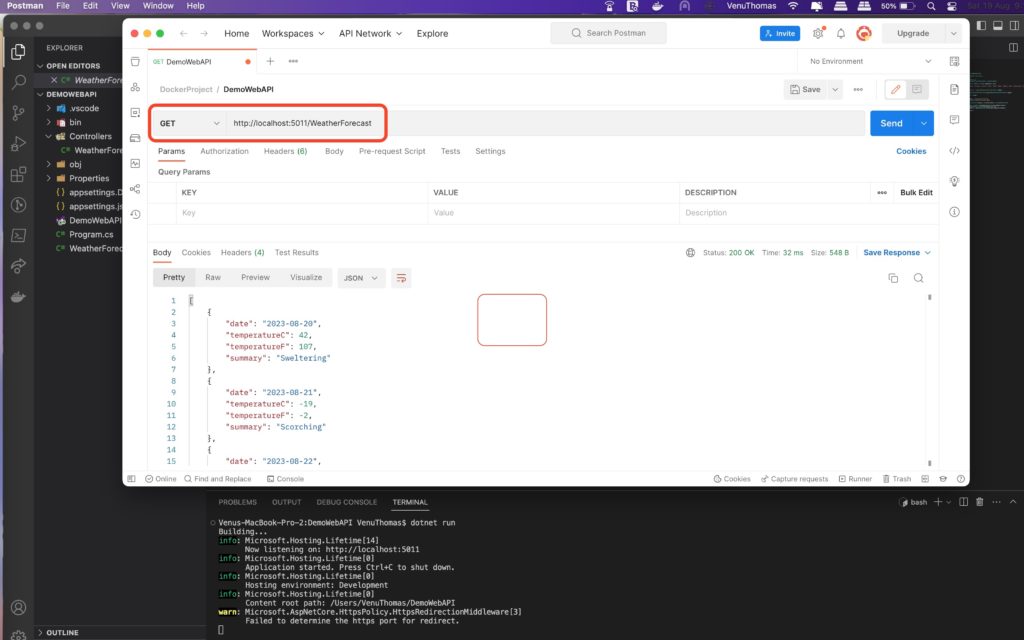Click the Bulk Edit link
This screenshot has height=640, width=1024.
click(916, 193)
